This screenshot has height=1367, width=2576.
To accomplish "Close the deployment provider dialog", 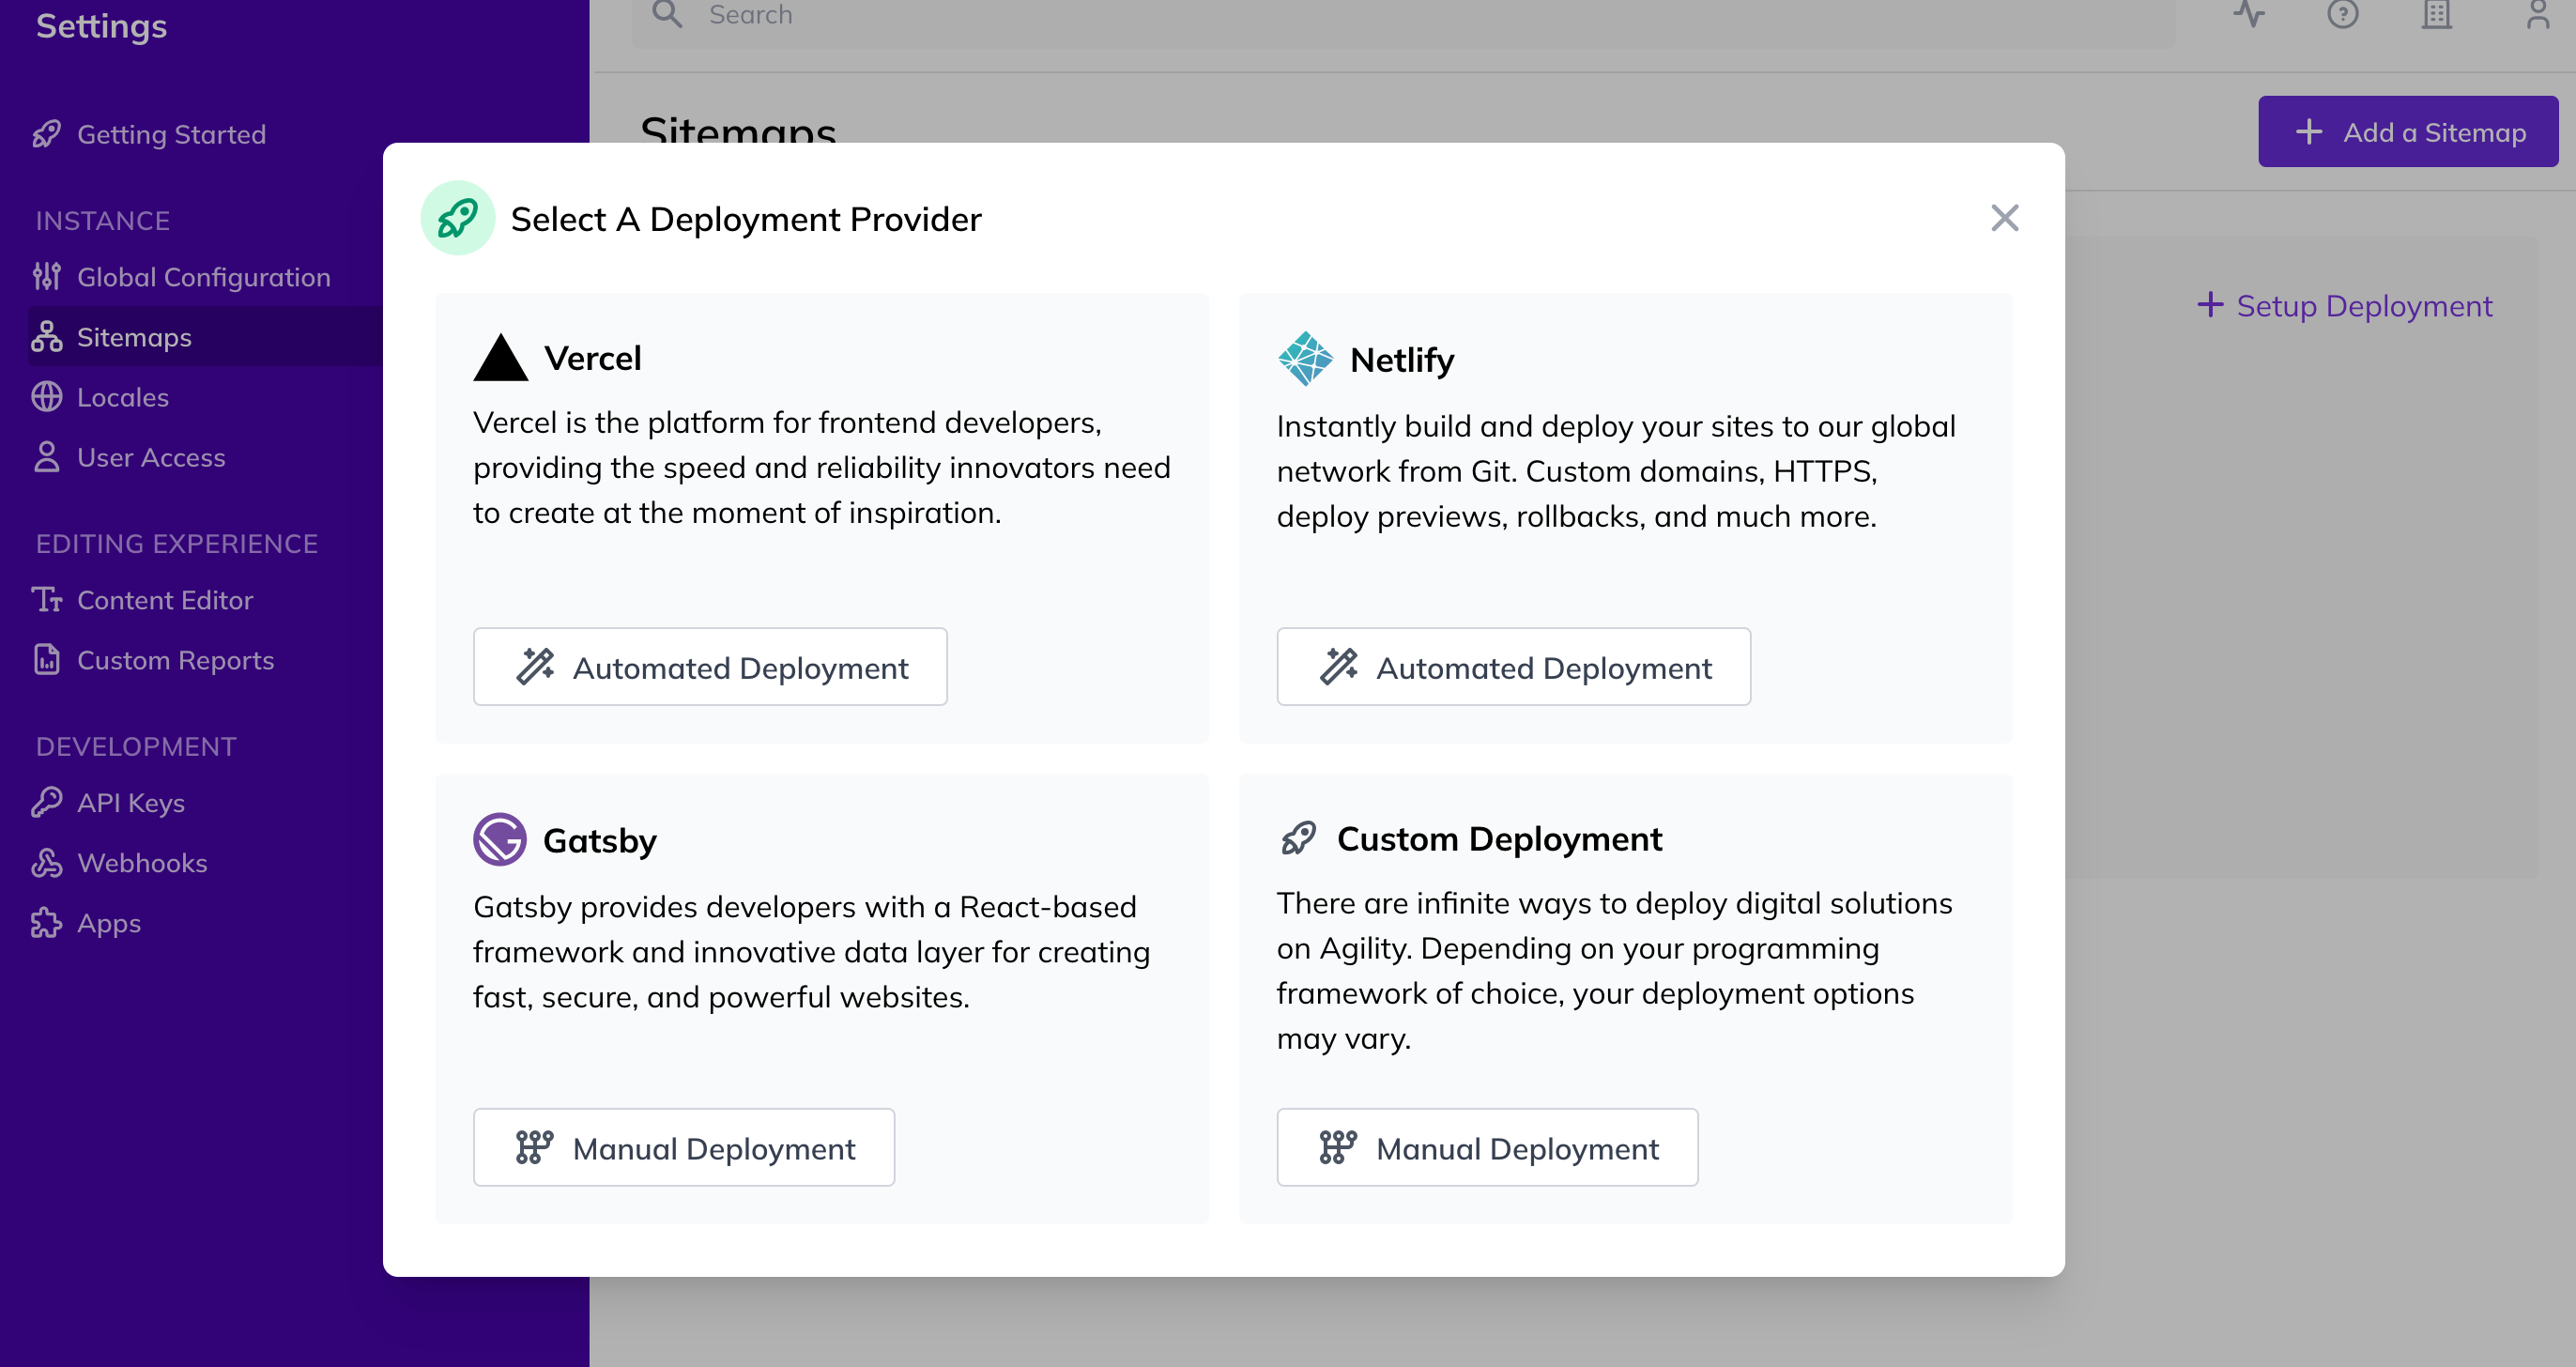I will pos(2004,218).
